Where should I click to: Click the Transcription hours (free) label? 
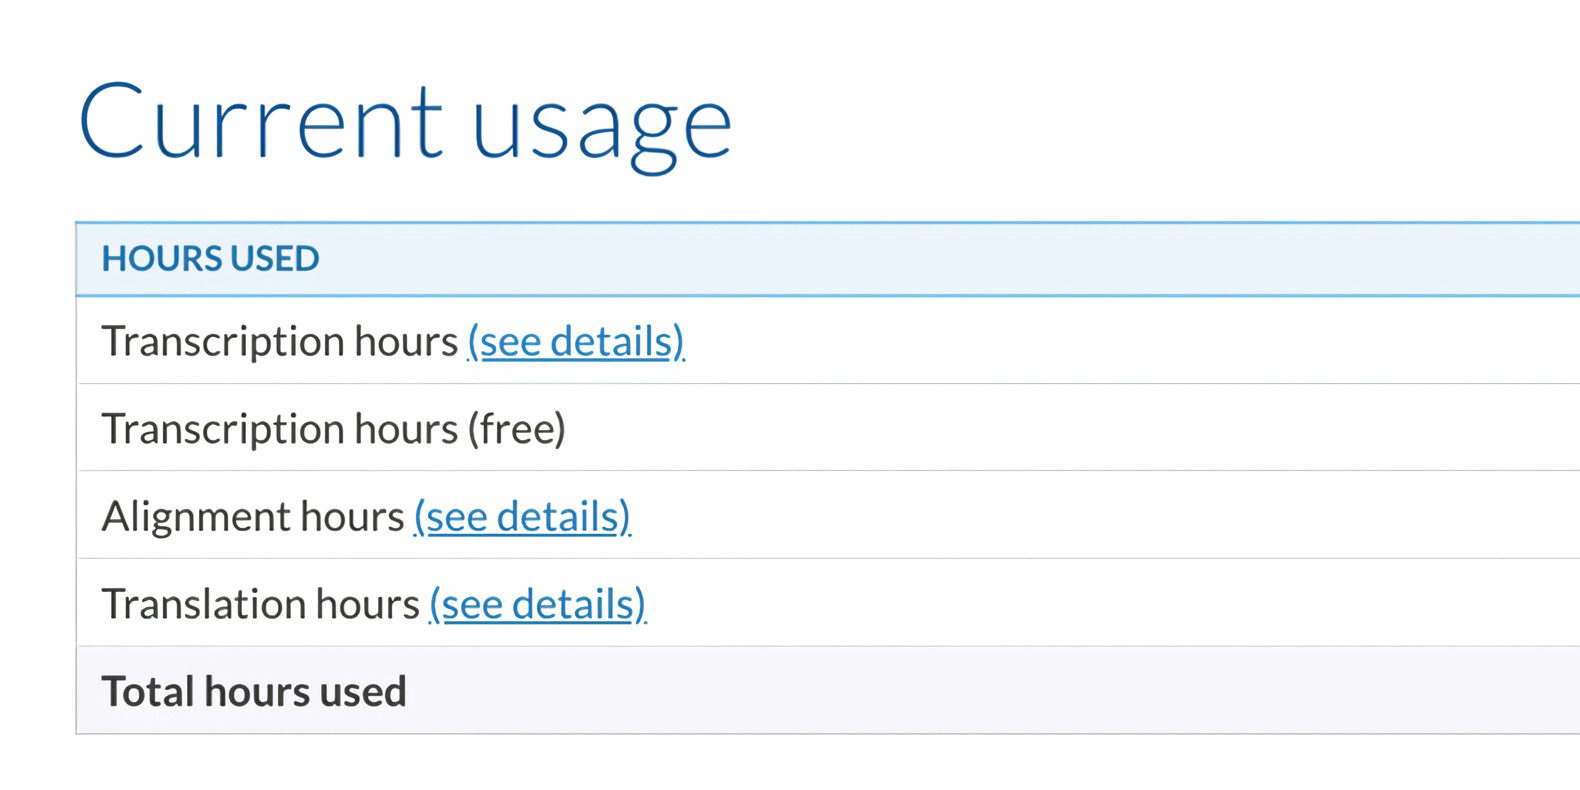(333, 428)
